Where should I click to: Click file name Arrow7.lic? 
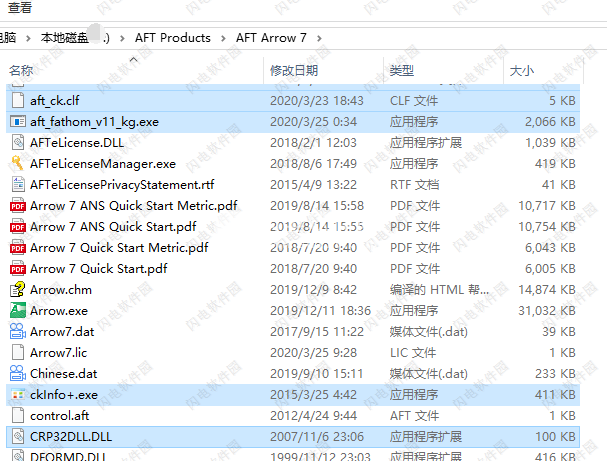(58, 353)
